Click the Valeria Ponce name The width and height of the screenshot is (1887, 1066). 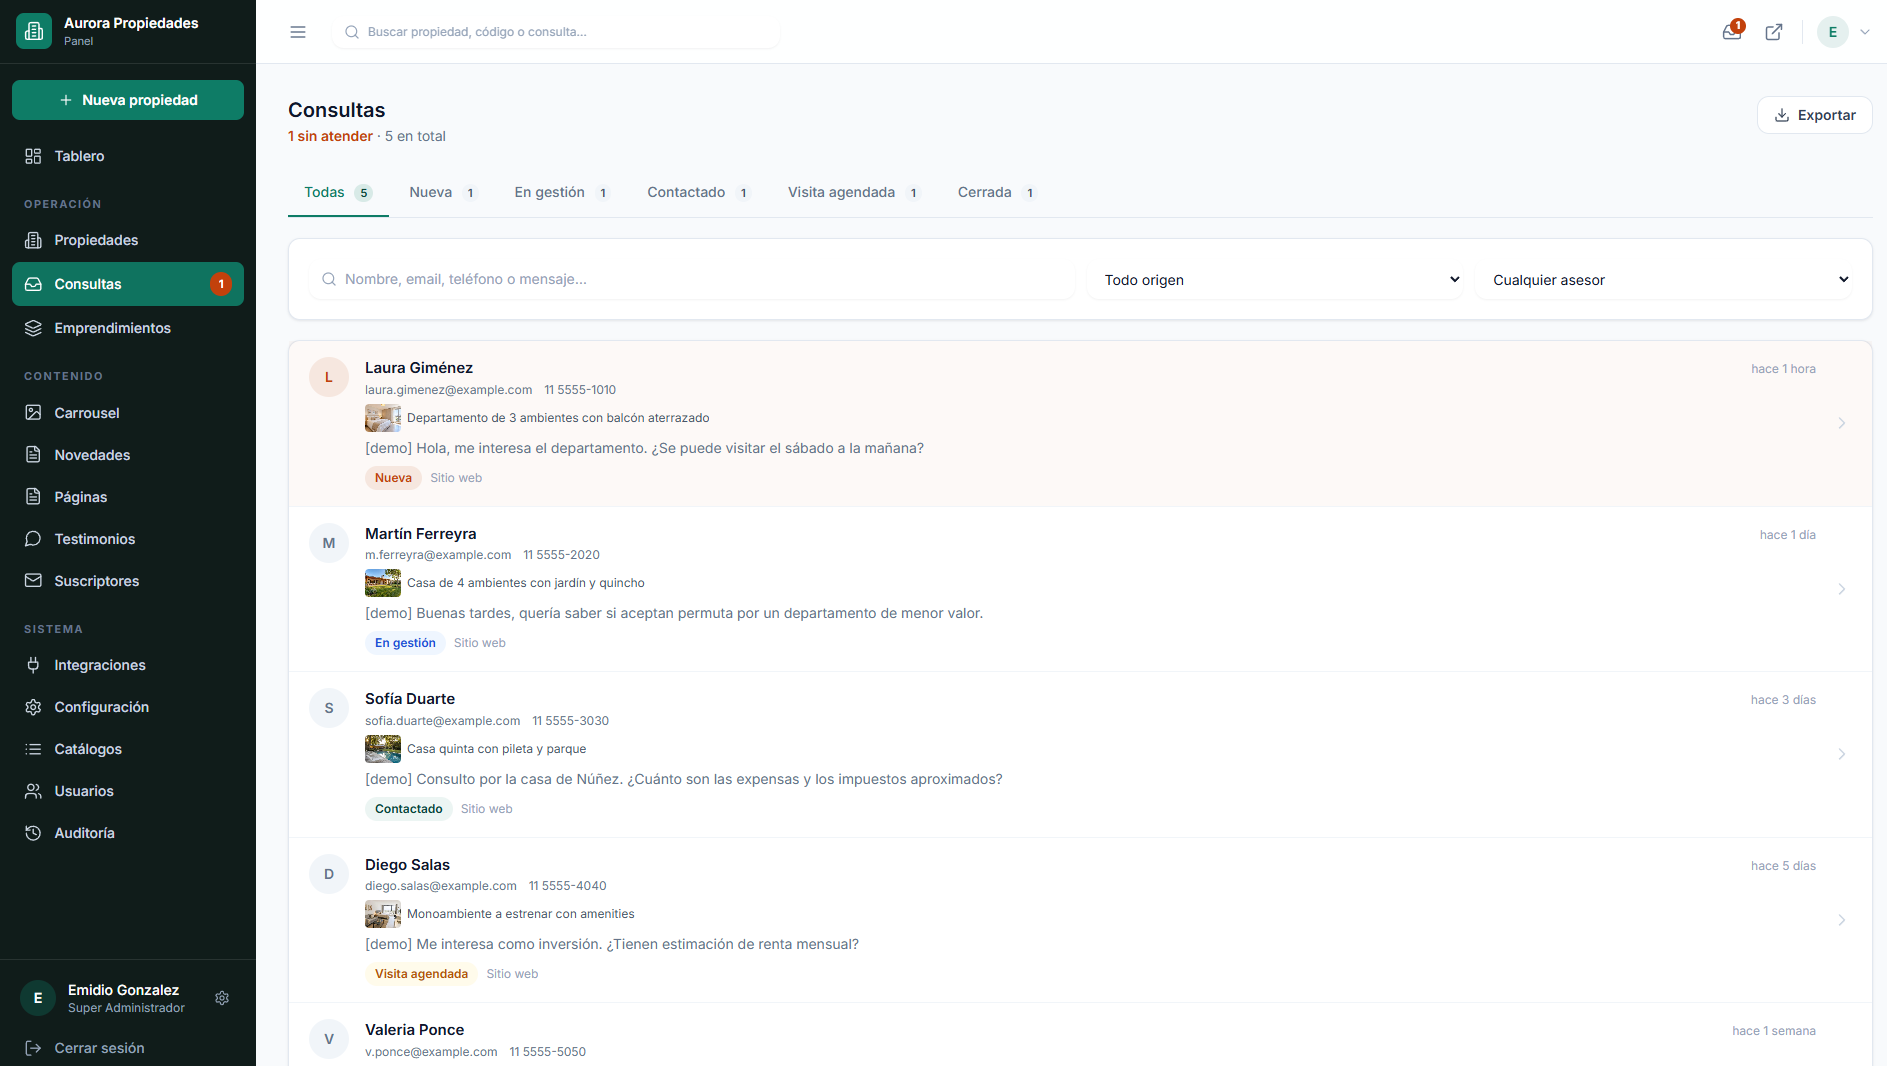[414, 1030]
